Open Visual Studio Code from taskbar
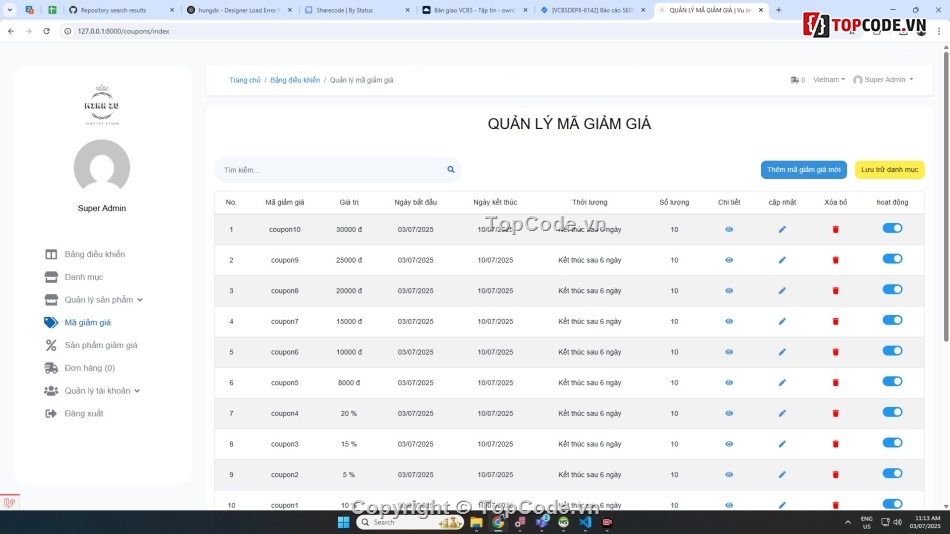Image resolution: width=950 pixels, height=534 pixels. 585,522
